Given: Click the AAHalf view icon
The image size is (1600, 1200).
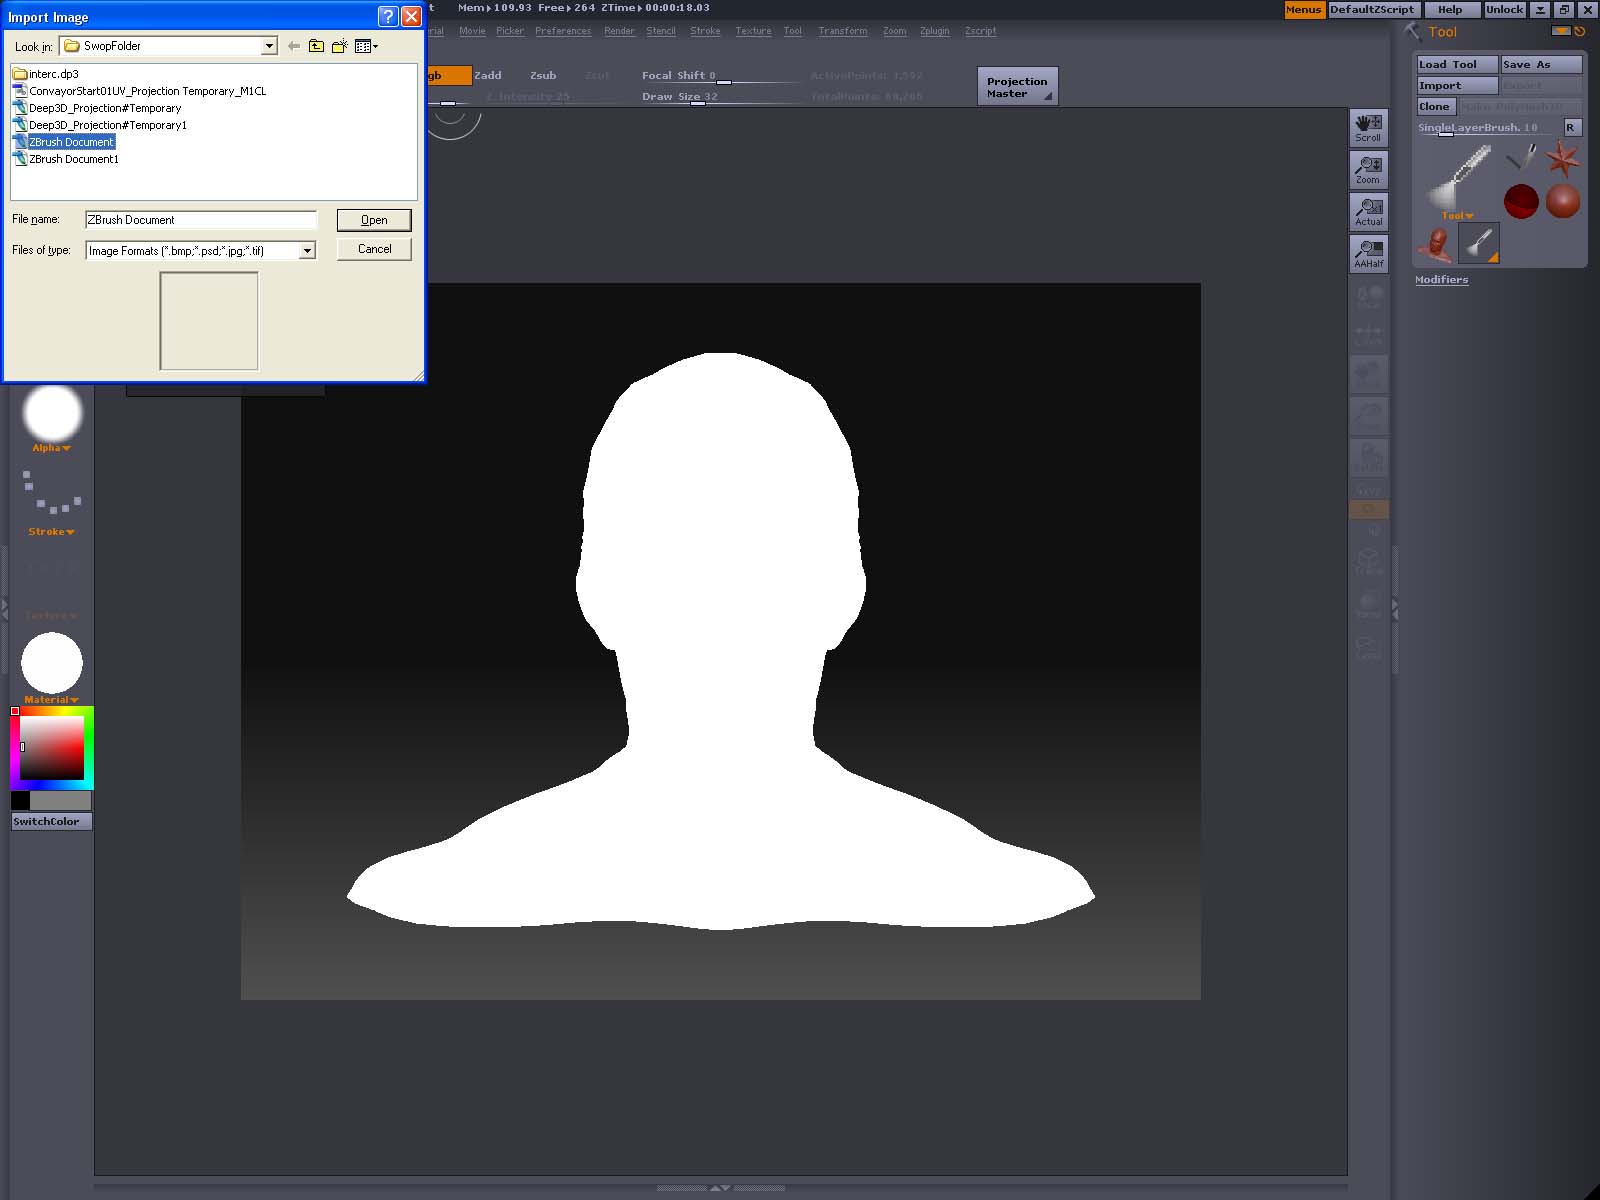Looking at the screenshot, I should point(1368,253).
